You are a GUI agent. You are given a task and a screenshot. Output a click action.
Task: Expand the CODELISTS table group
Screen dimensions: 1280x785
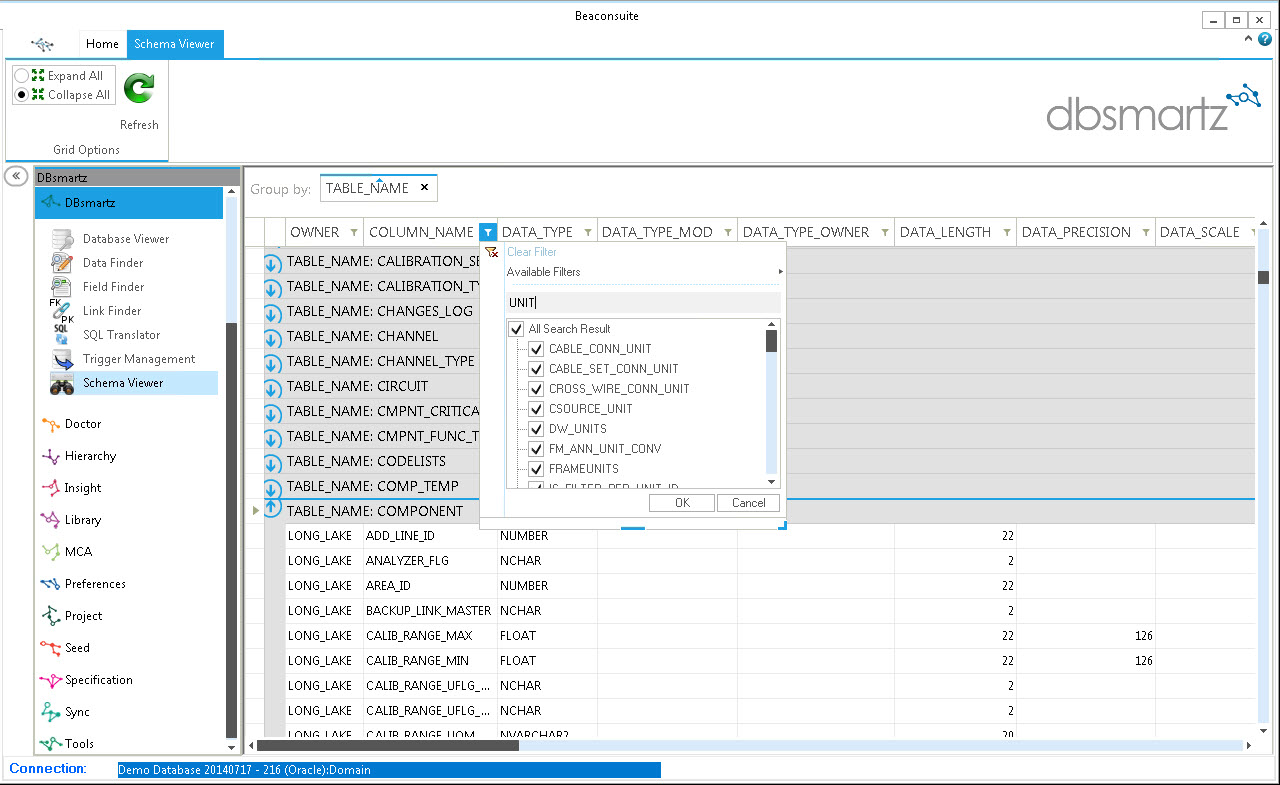[272, 463]
